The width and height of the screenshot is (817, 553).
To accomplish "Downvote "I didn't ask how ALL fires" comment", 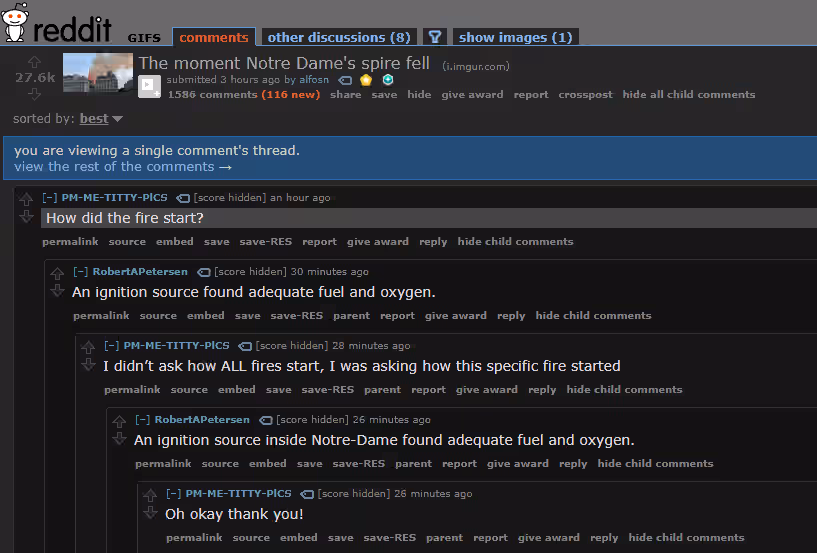I will tap(88, 365).
